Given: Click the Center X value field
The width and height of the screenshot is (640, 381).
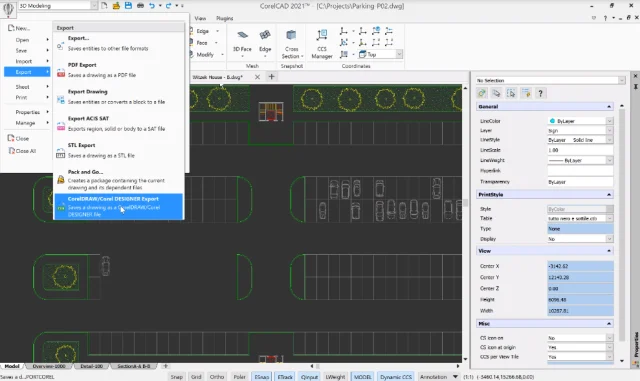Looking at the screenshot, I should tap(580, 266).
